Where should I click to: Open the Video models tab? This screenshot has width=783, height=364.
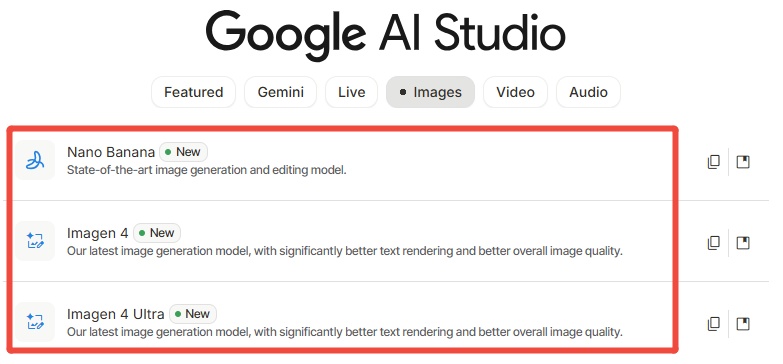tap(515, 92)
